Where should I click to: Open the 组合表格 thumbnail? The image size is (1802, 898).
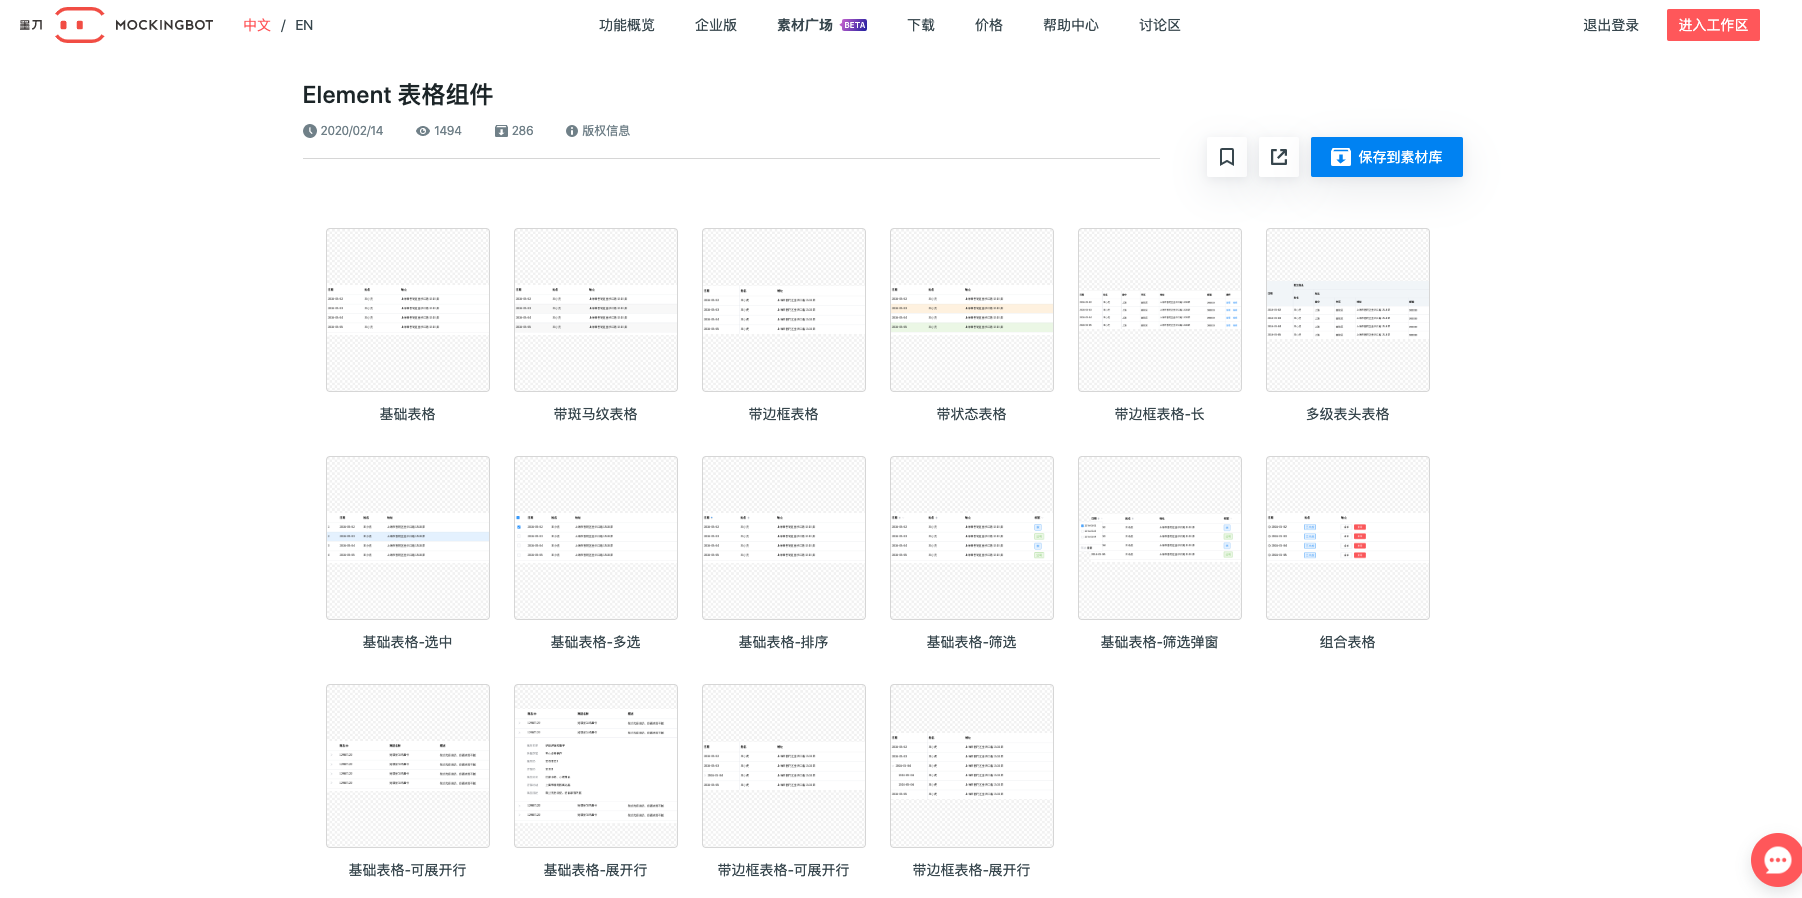pos(1348,538)
